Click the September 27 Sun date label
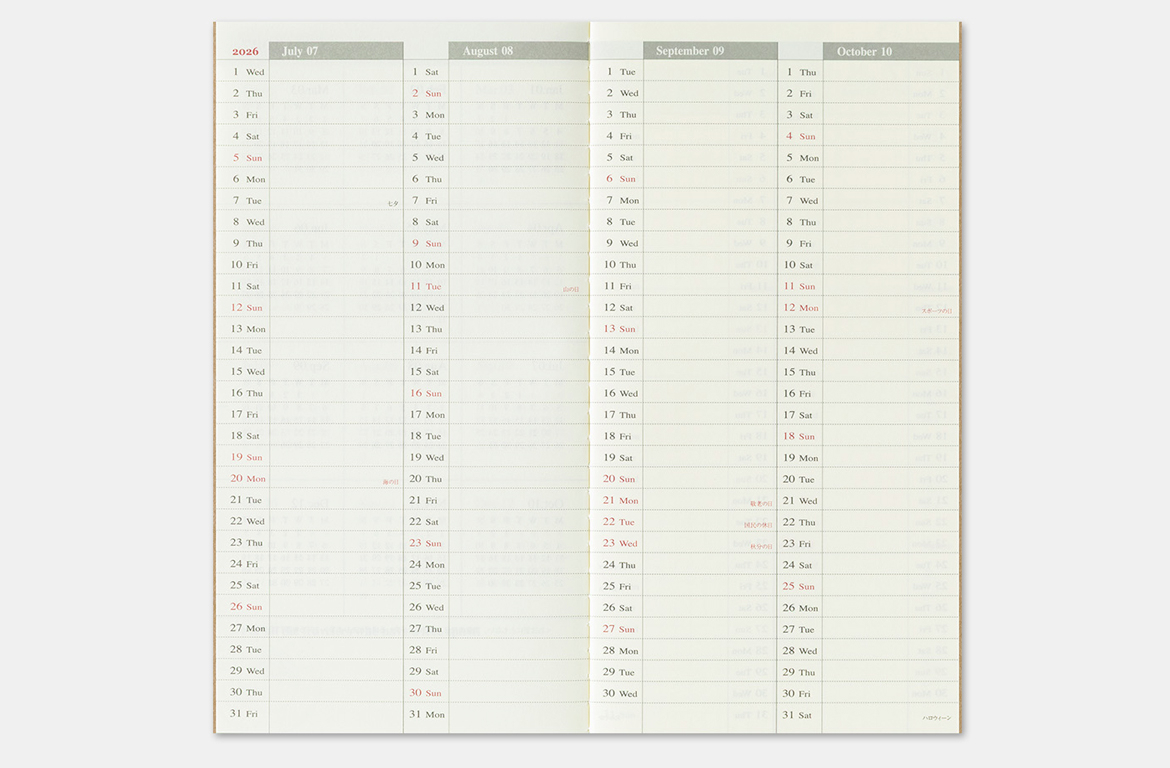Image resolution: width=1170 pixels, height=768 pixels. pyautogui.click(x=619, y=628)
